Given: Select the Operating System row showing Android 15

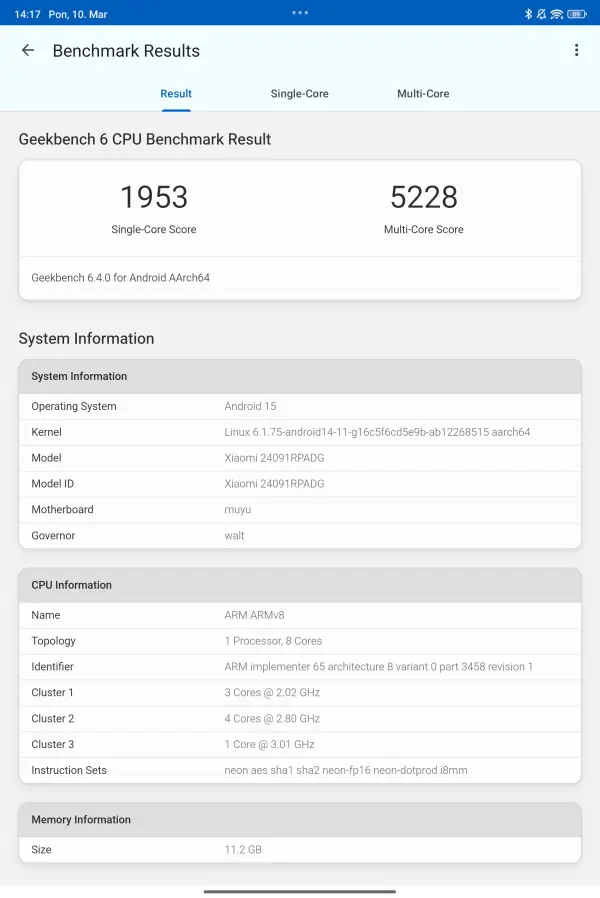Looking at the screenshot, I should click(300, 406).
